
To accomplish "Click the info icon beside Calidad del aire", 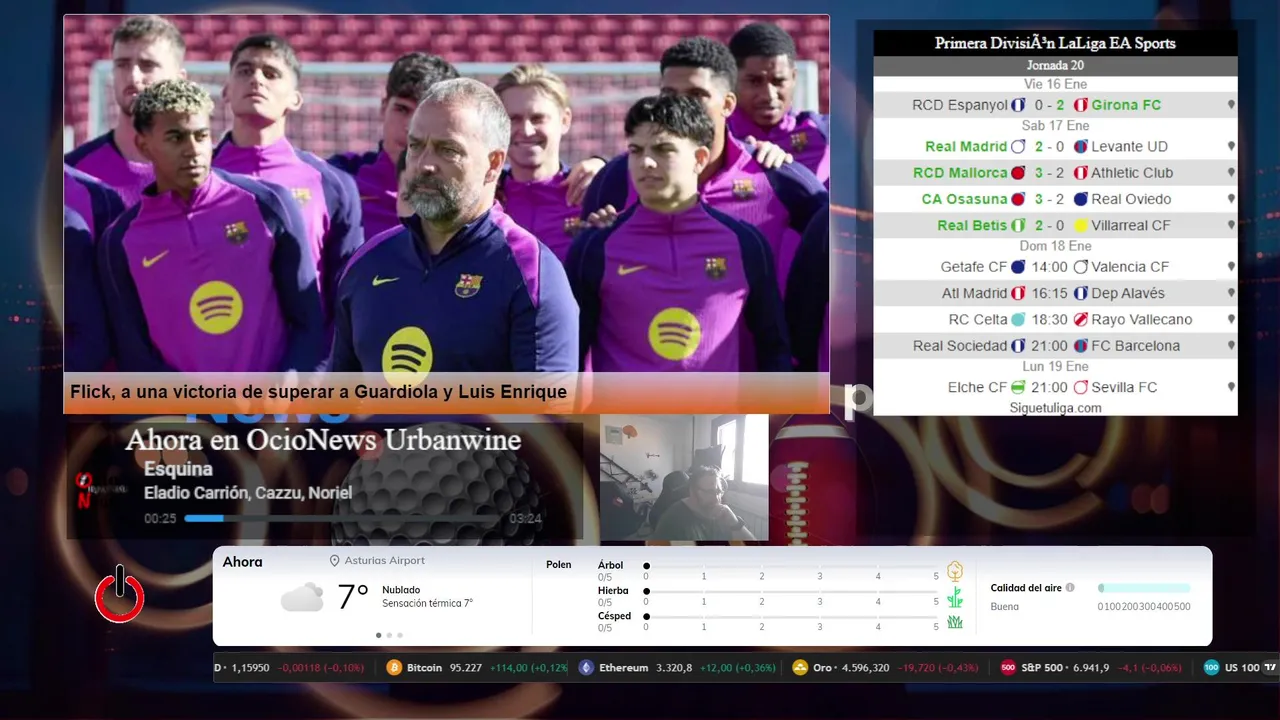I will (1070, 588).
